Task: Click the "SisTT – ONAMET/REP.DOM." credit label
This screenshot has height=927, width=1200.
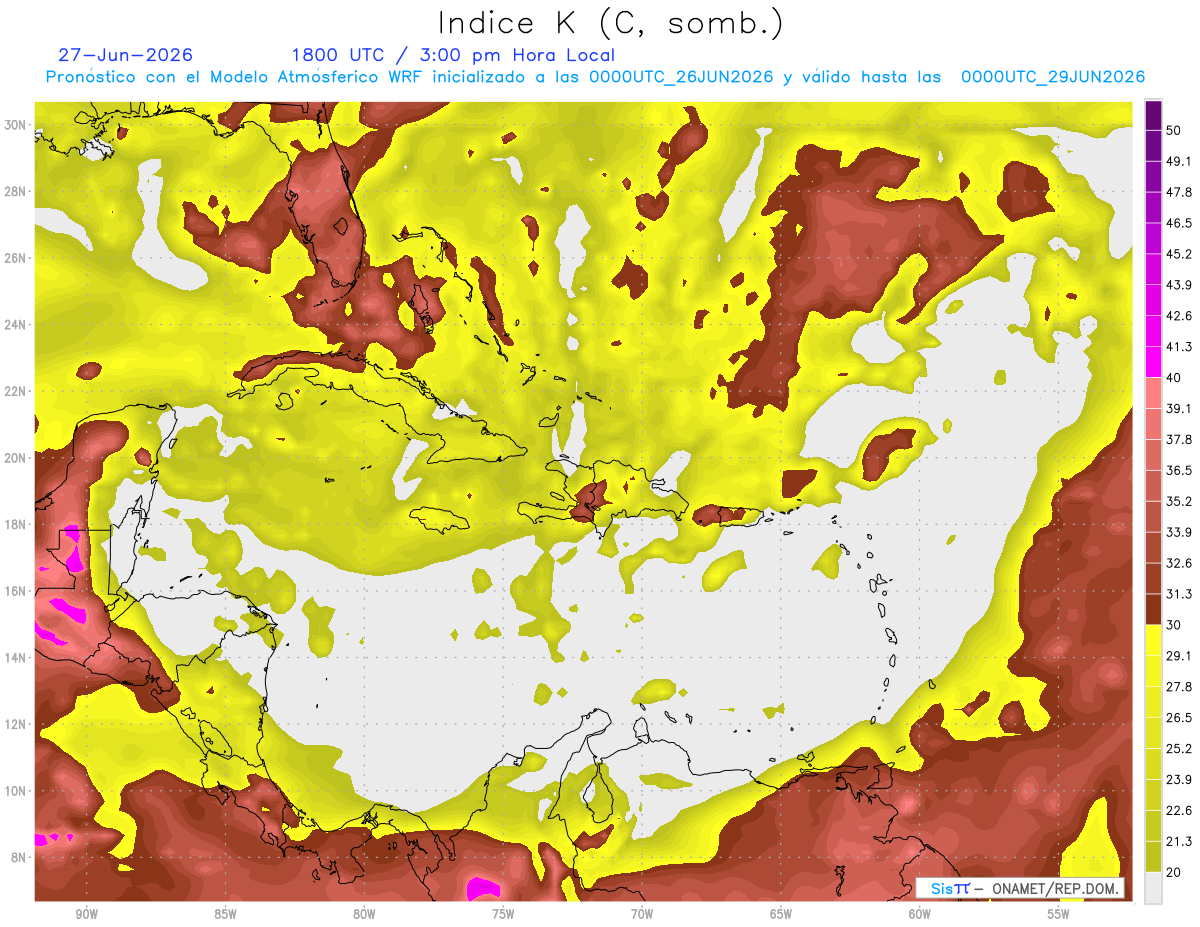Action: [1020, 888]
